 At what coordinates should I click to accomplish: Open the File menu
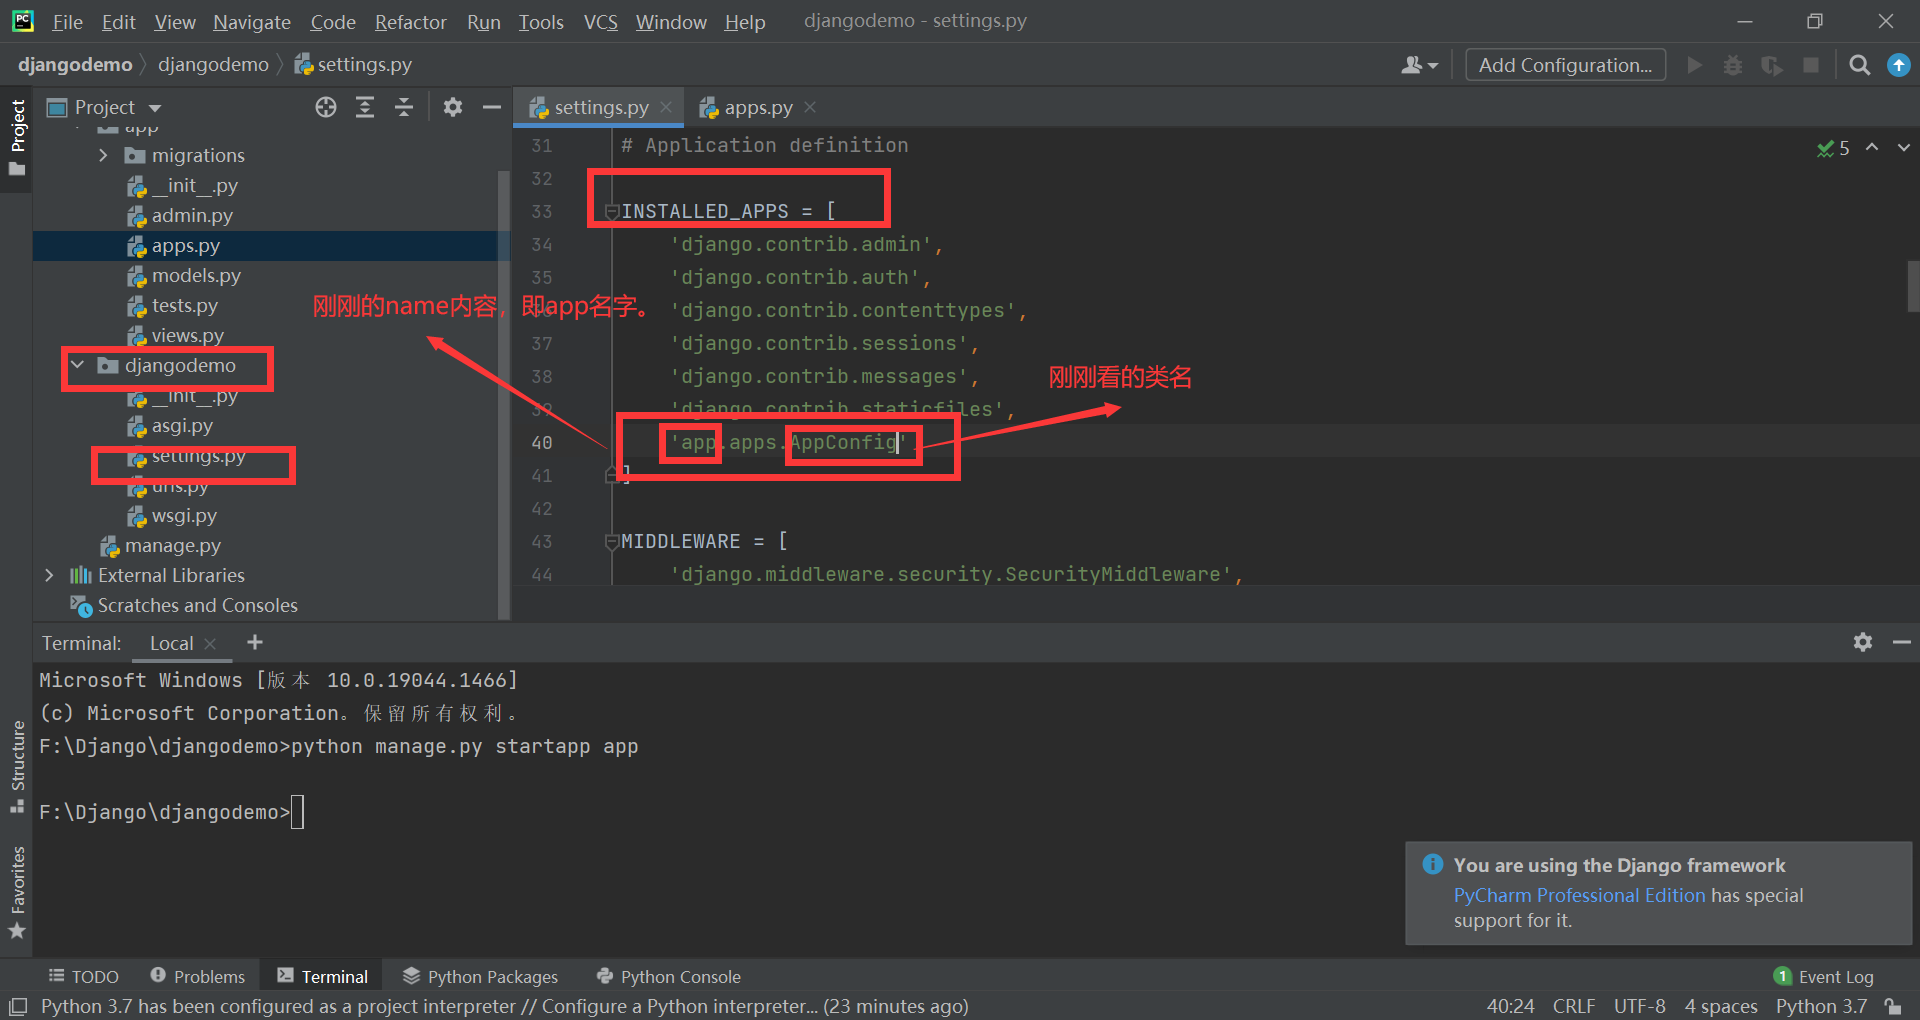coord(67,22)
